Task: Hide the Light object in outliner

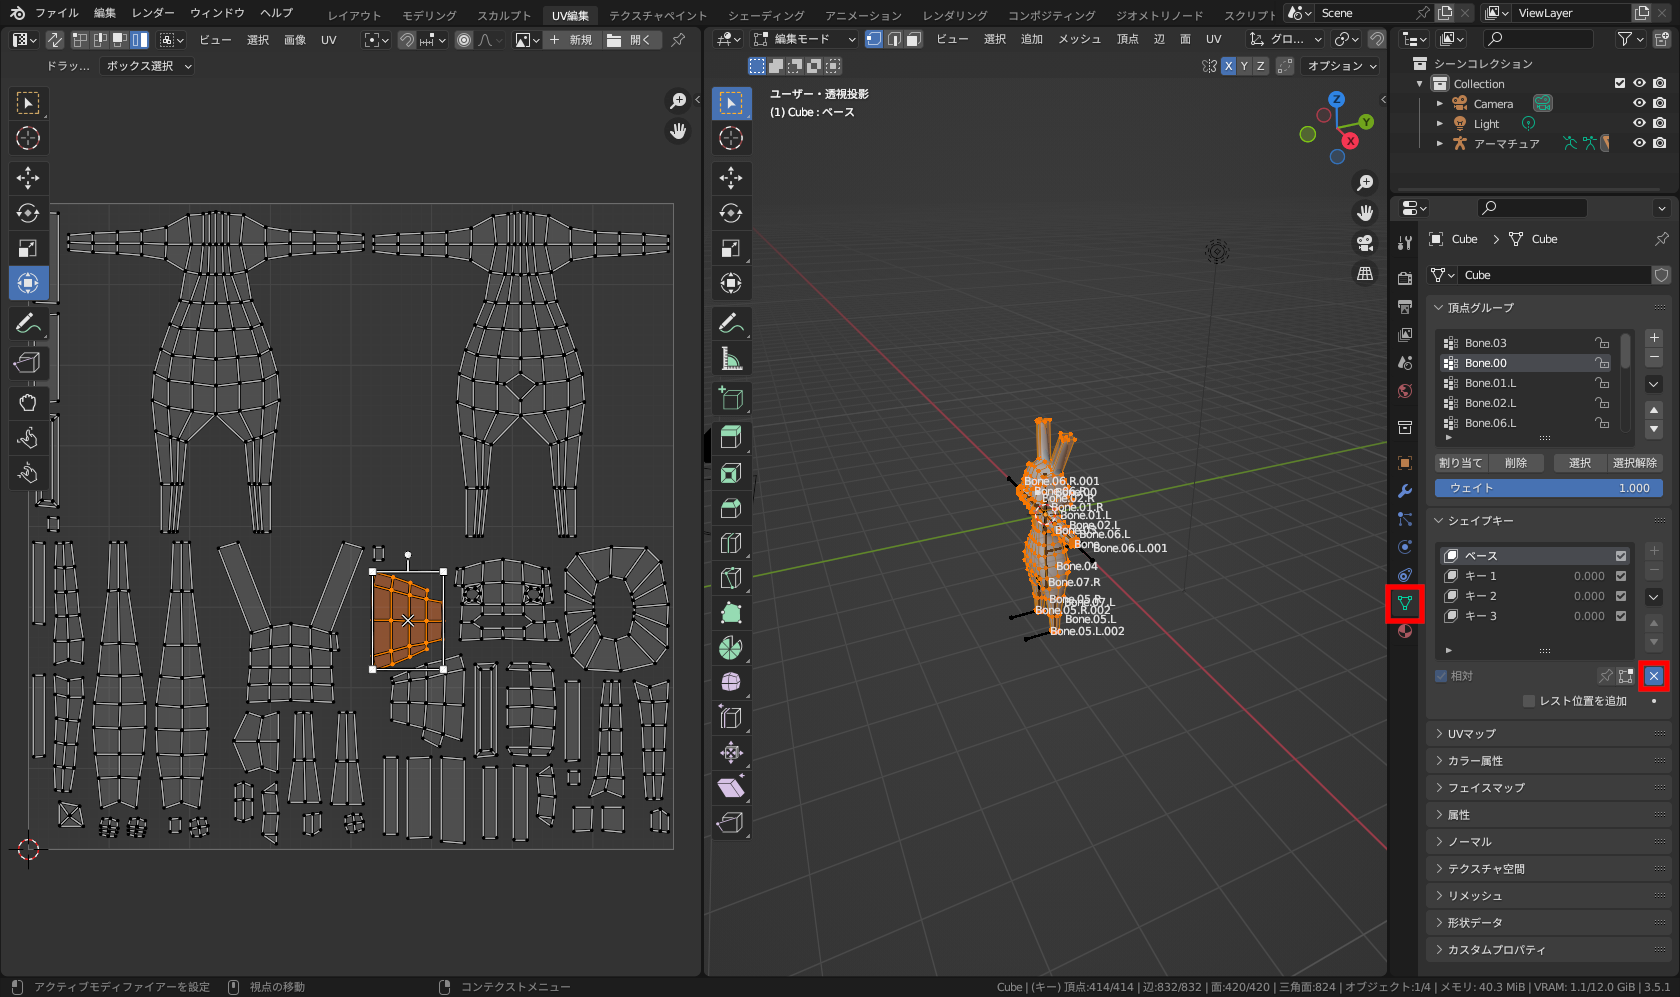Action: click(x=1639, y=123)
